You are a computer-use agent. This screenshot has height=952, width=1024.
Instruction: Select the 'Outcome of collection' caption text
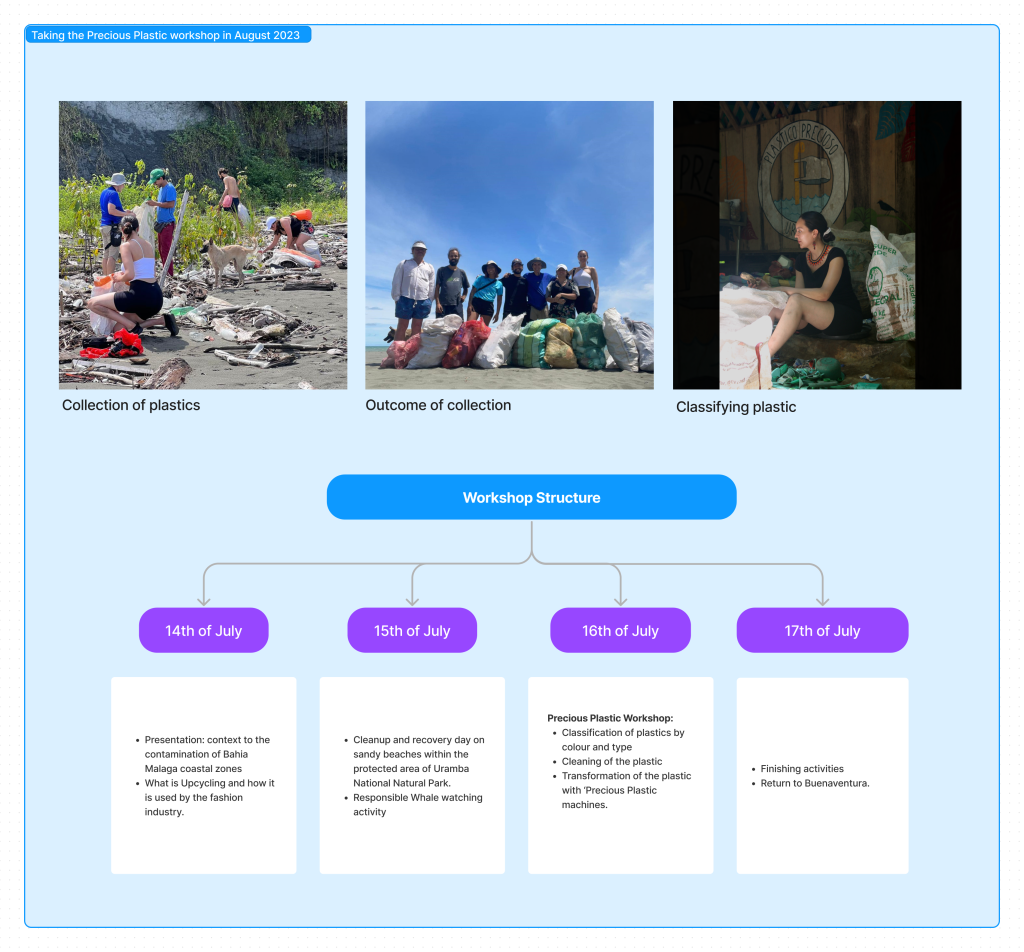438,405
